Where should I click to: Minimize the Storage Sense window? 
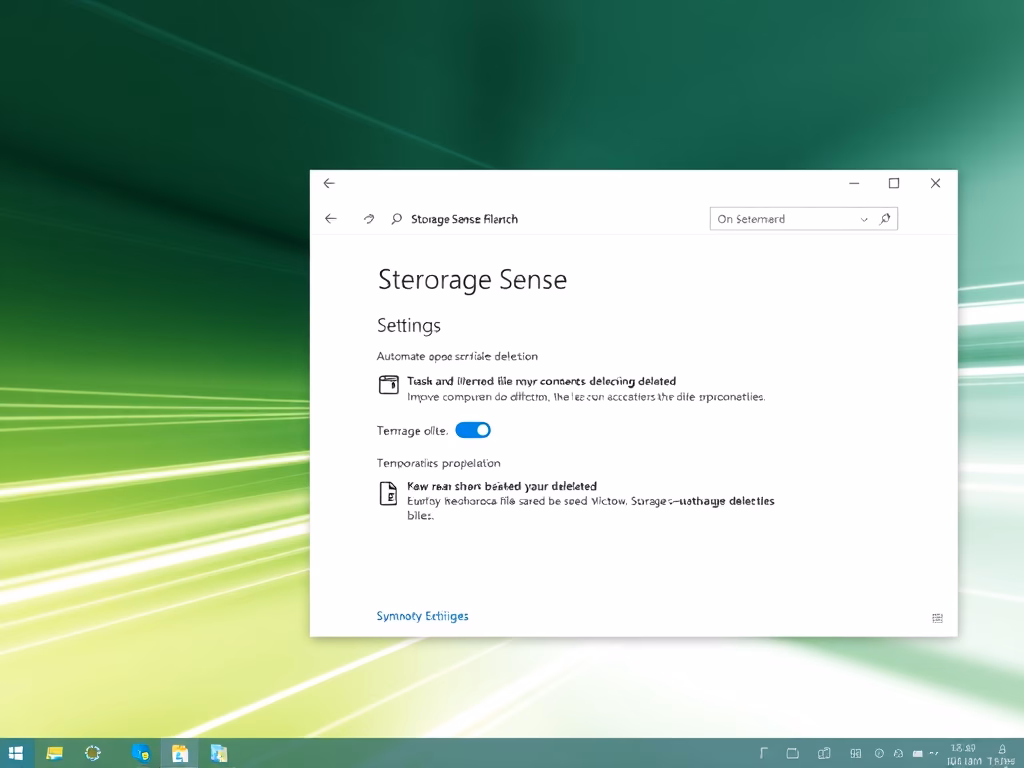click(854, 184)
